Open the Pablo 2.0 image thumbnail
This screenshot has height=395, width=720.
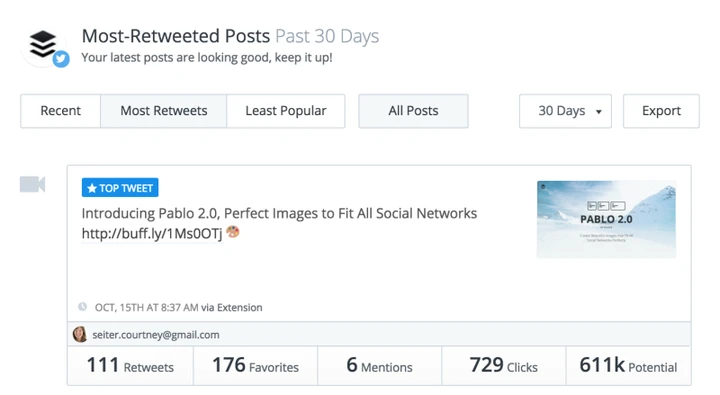pos(607,219)
